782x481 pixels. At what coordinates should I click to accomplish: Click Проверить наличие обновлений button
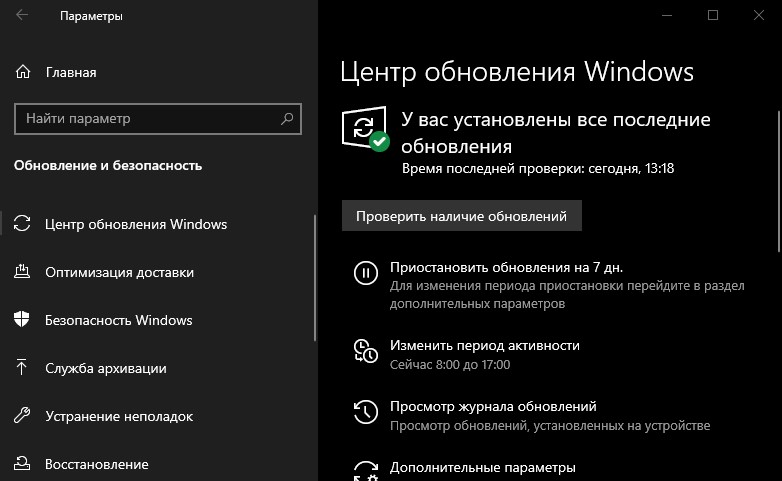tap(462, 216)
